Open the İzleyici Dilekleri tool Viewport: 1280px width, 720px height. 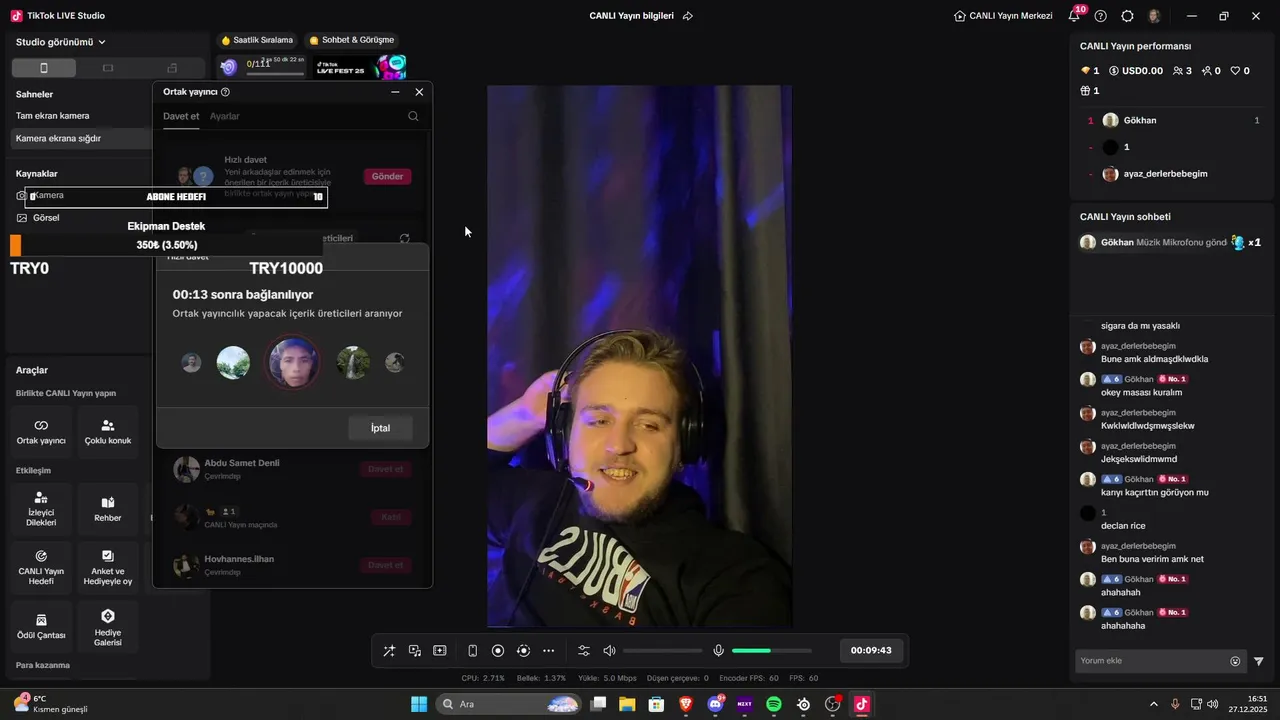coord(41,509)
